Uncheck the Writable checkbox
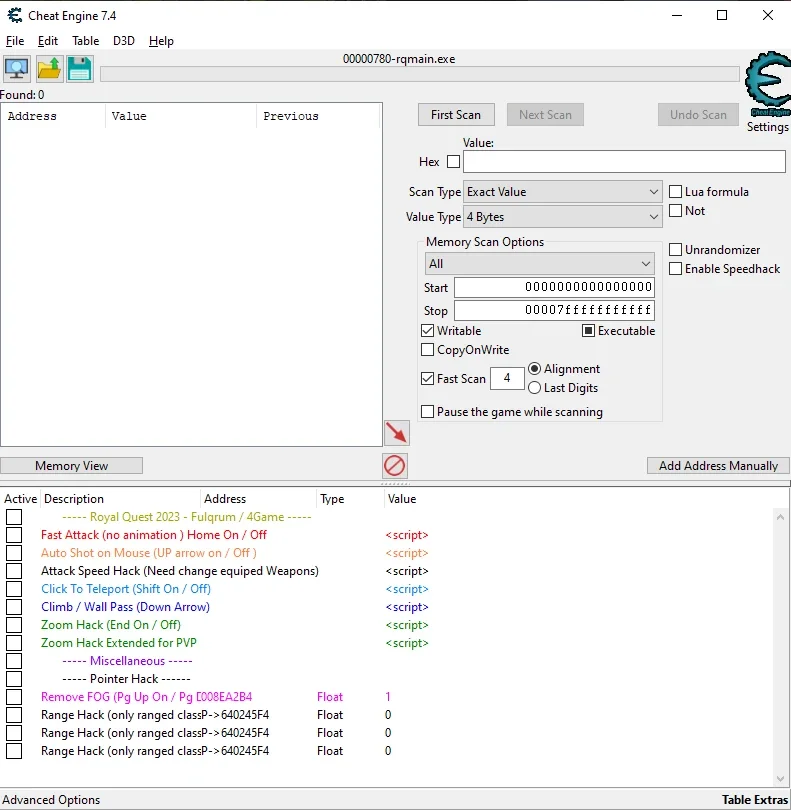 coord(427,331)
